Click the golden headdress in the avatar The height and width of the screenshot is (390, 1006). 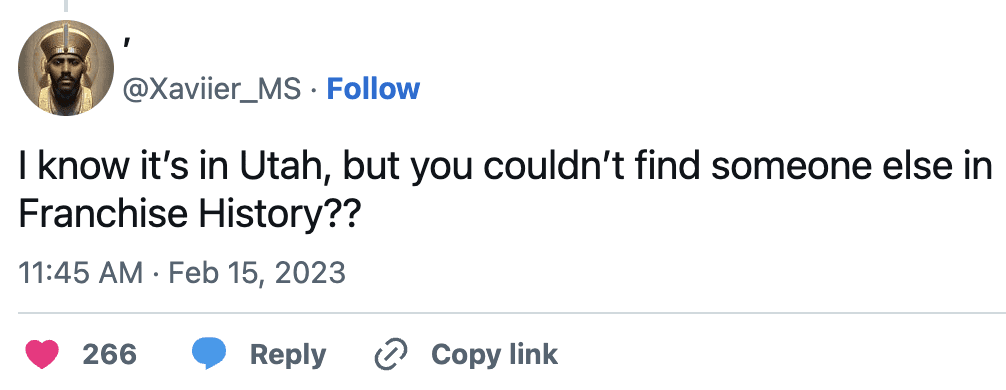tap(66, 47)
